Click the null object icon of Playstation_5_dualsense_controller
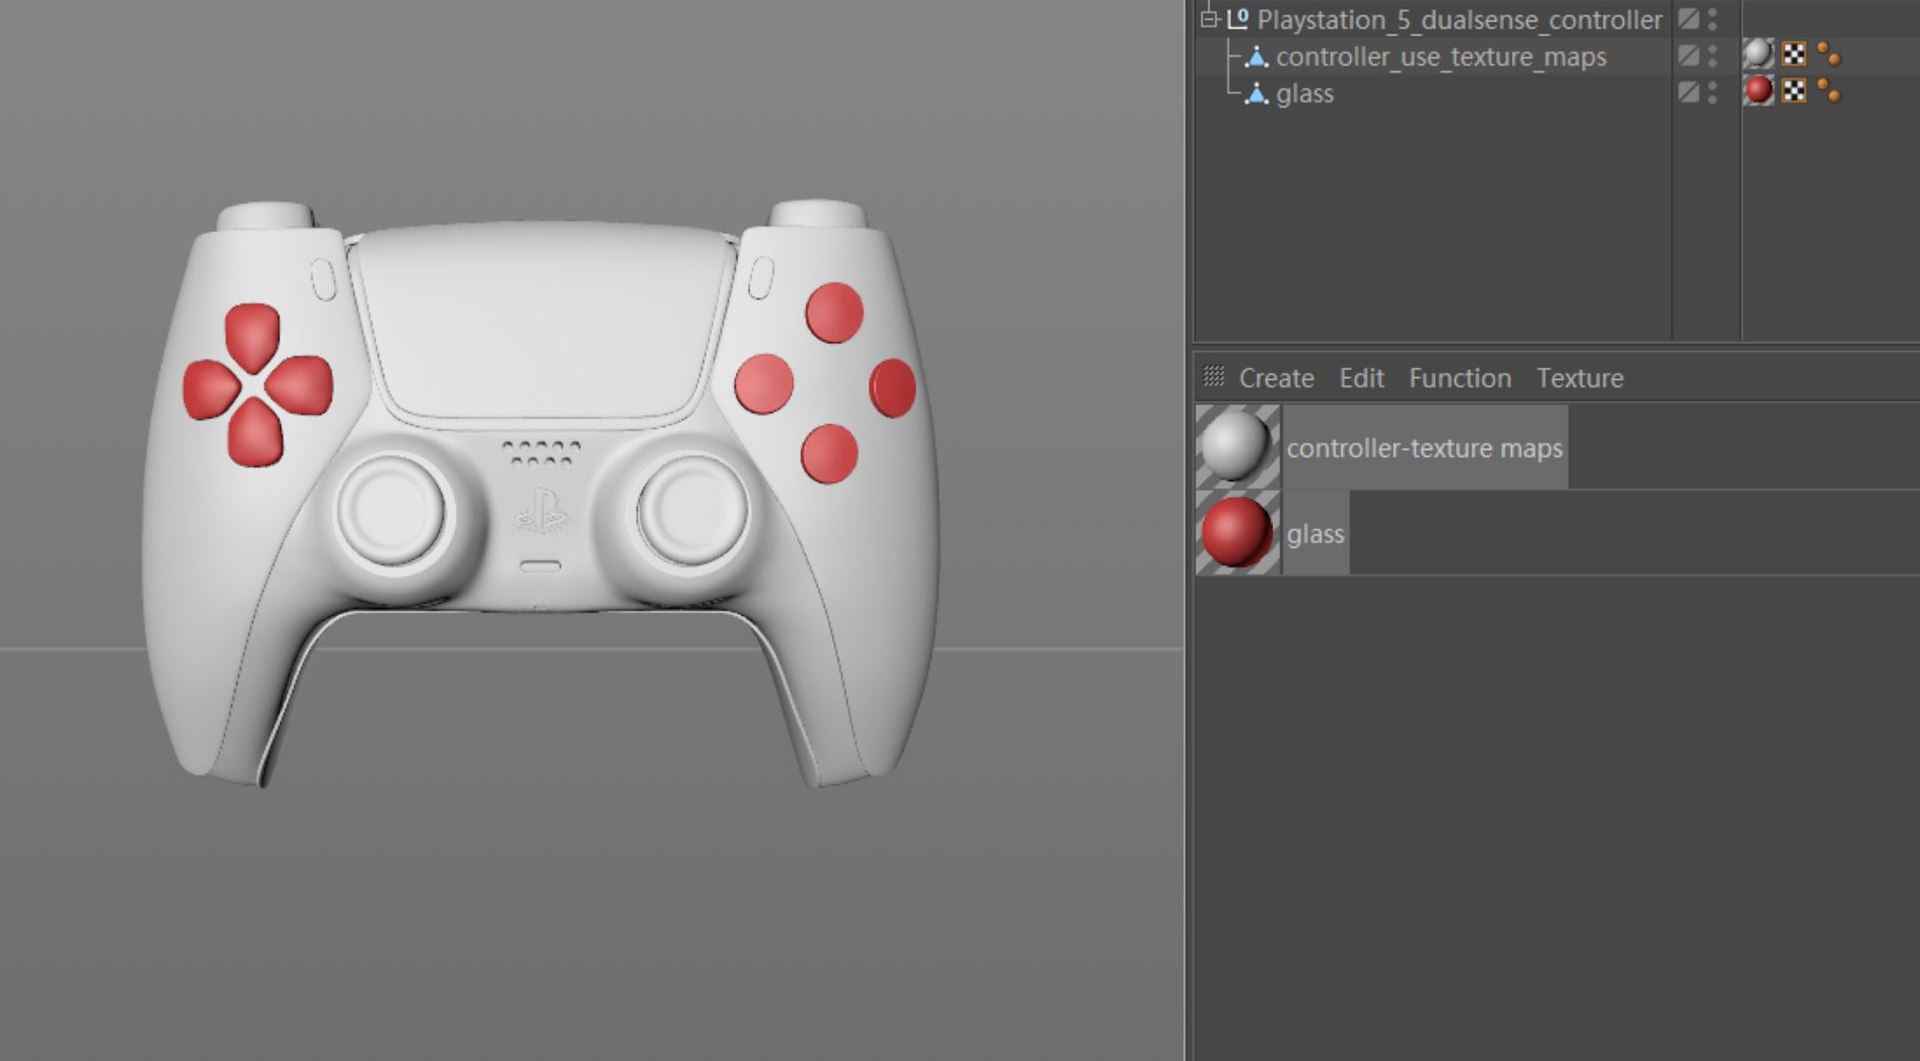 (x=1237, y=18)
